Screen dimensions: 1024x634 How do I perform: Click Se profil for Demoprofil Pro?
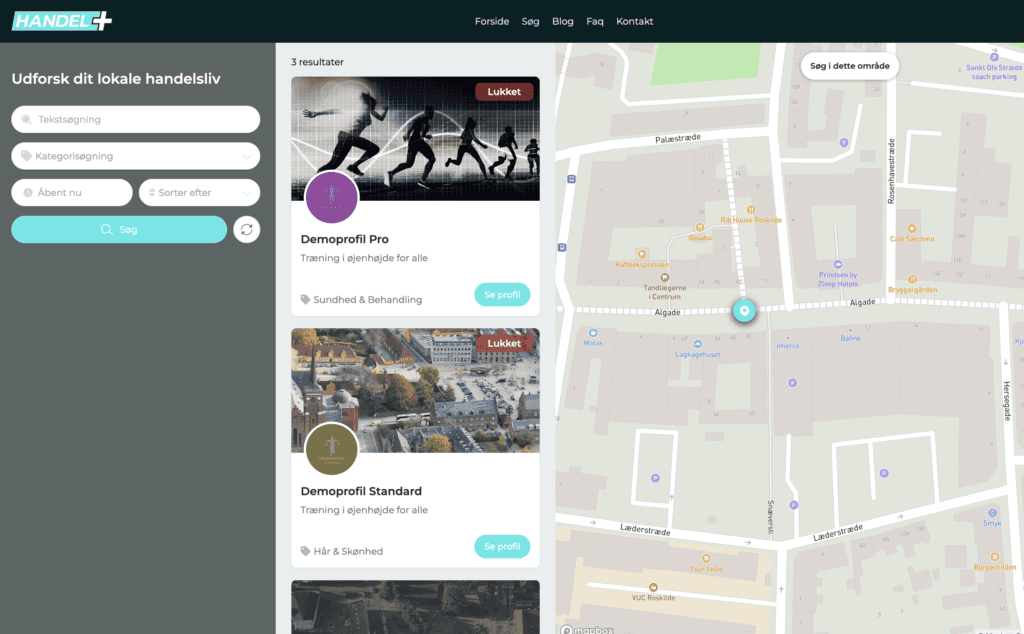502,294
